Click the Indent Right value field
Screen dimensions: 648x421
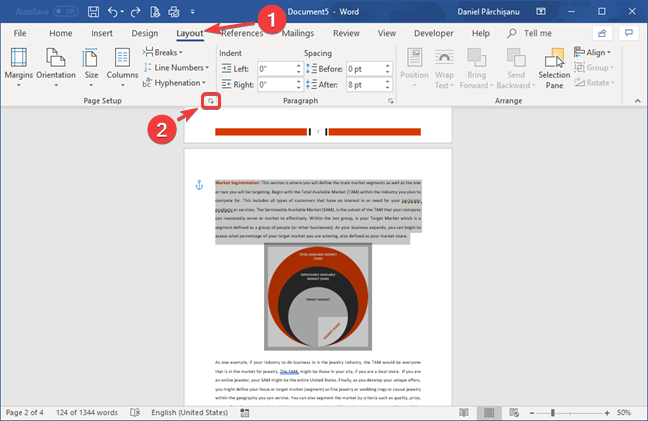point(276,85)
